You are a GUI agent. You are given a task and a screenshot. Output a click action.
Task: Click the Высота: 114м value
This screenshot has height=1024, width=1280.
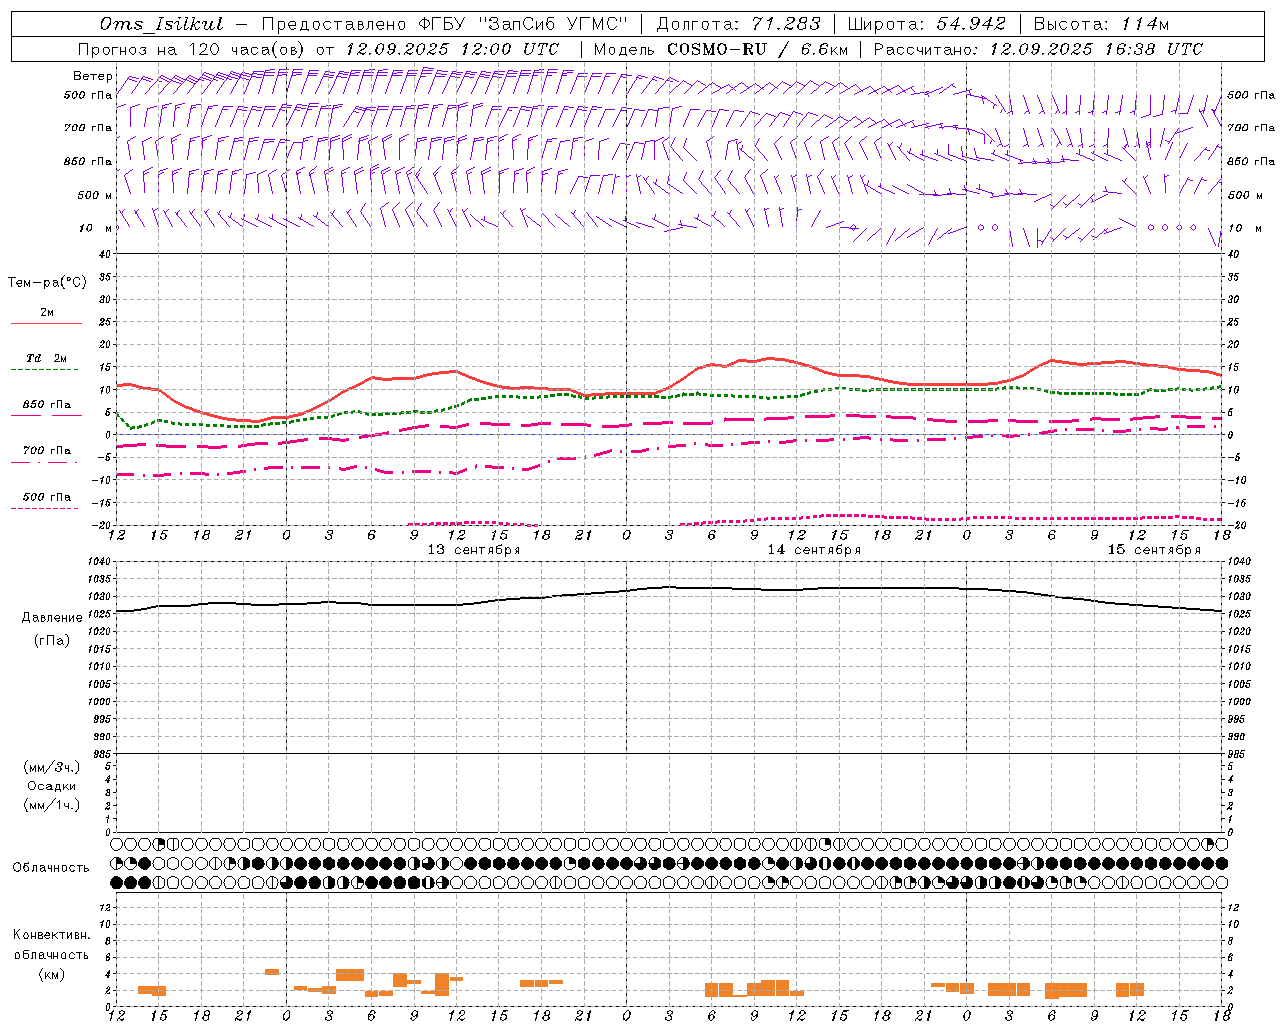[x=1101, y=24]
